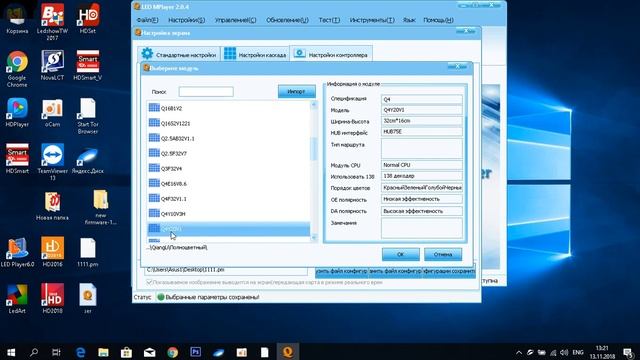Launch Microsoft Edge from the taskbar
This screenshot has height=360, width=640.
point(80,352)
